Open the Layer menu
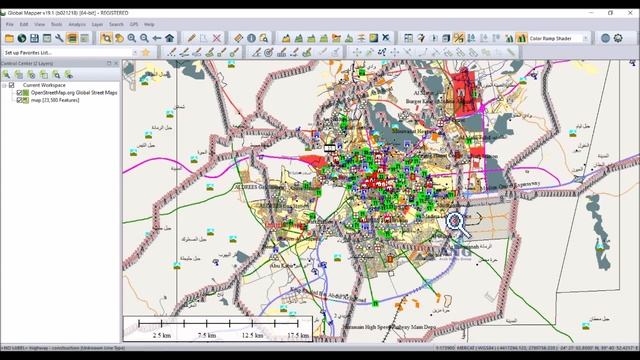Screen dimensions: 640x360 click(97, 24)
